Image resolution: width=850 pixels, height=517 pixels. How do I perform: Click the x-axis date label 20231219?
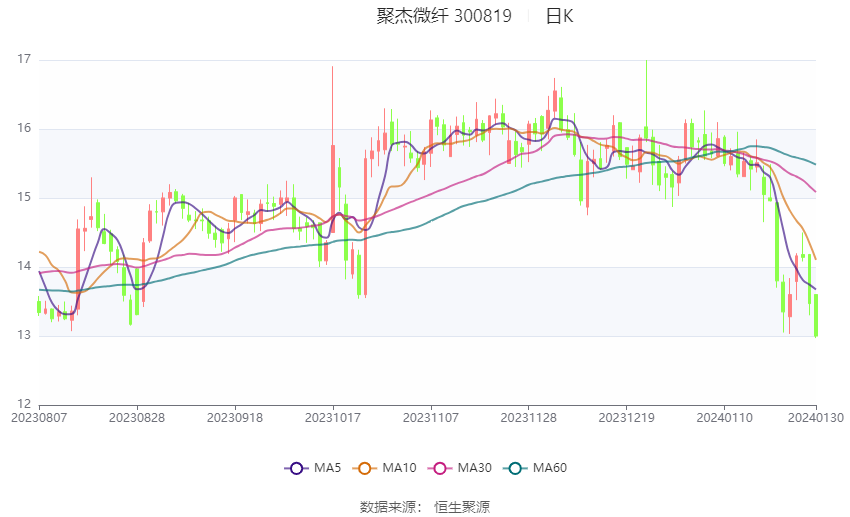(x=627, y=418)
